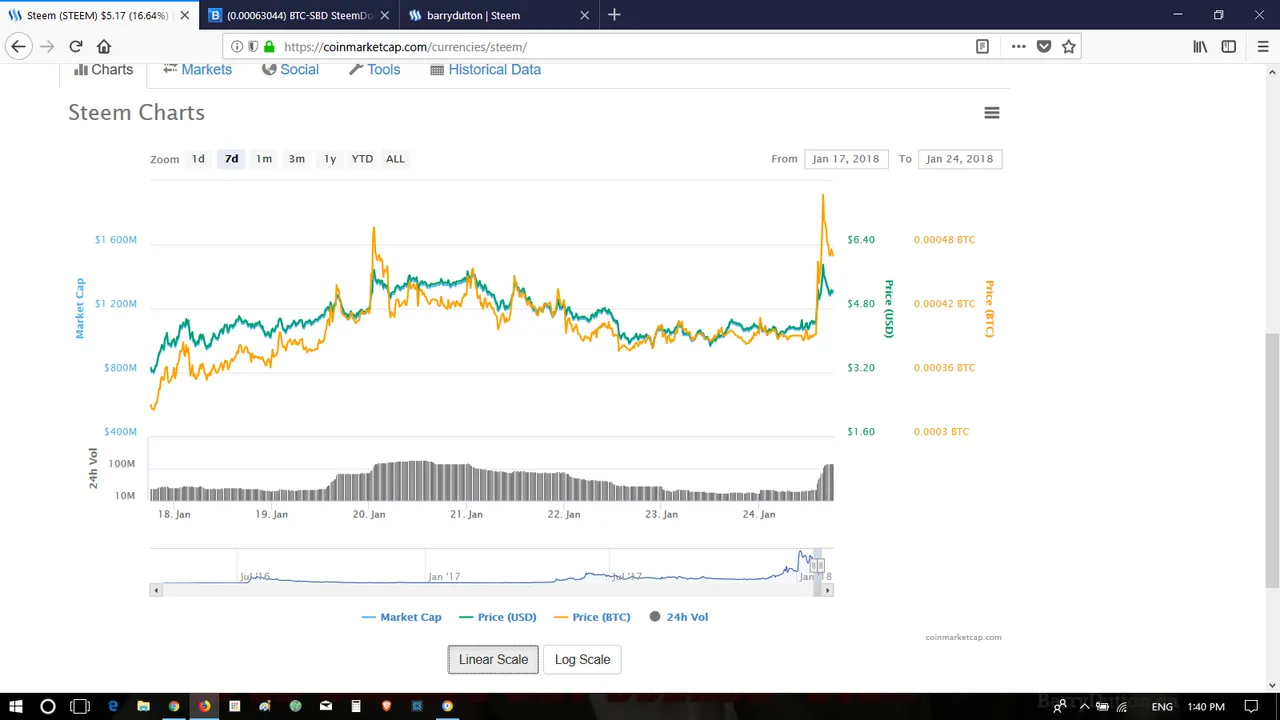Screen dimensions: 1280x720
Task: Open the Firefox library icon
Action: (x=1200, y=46)
